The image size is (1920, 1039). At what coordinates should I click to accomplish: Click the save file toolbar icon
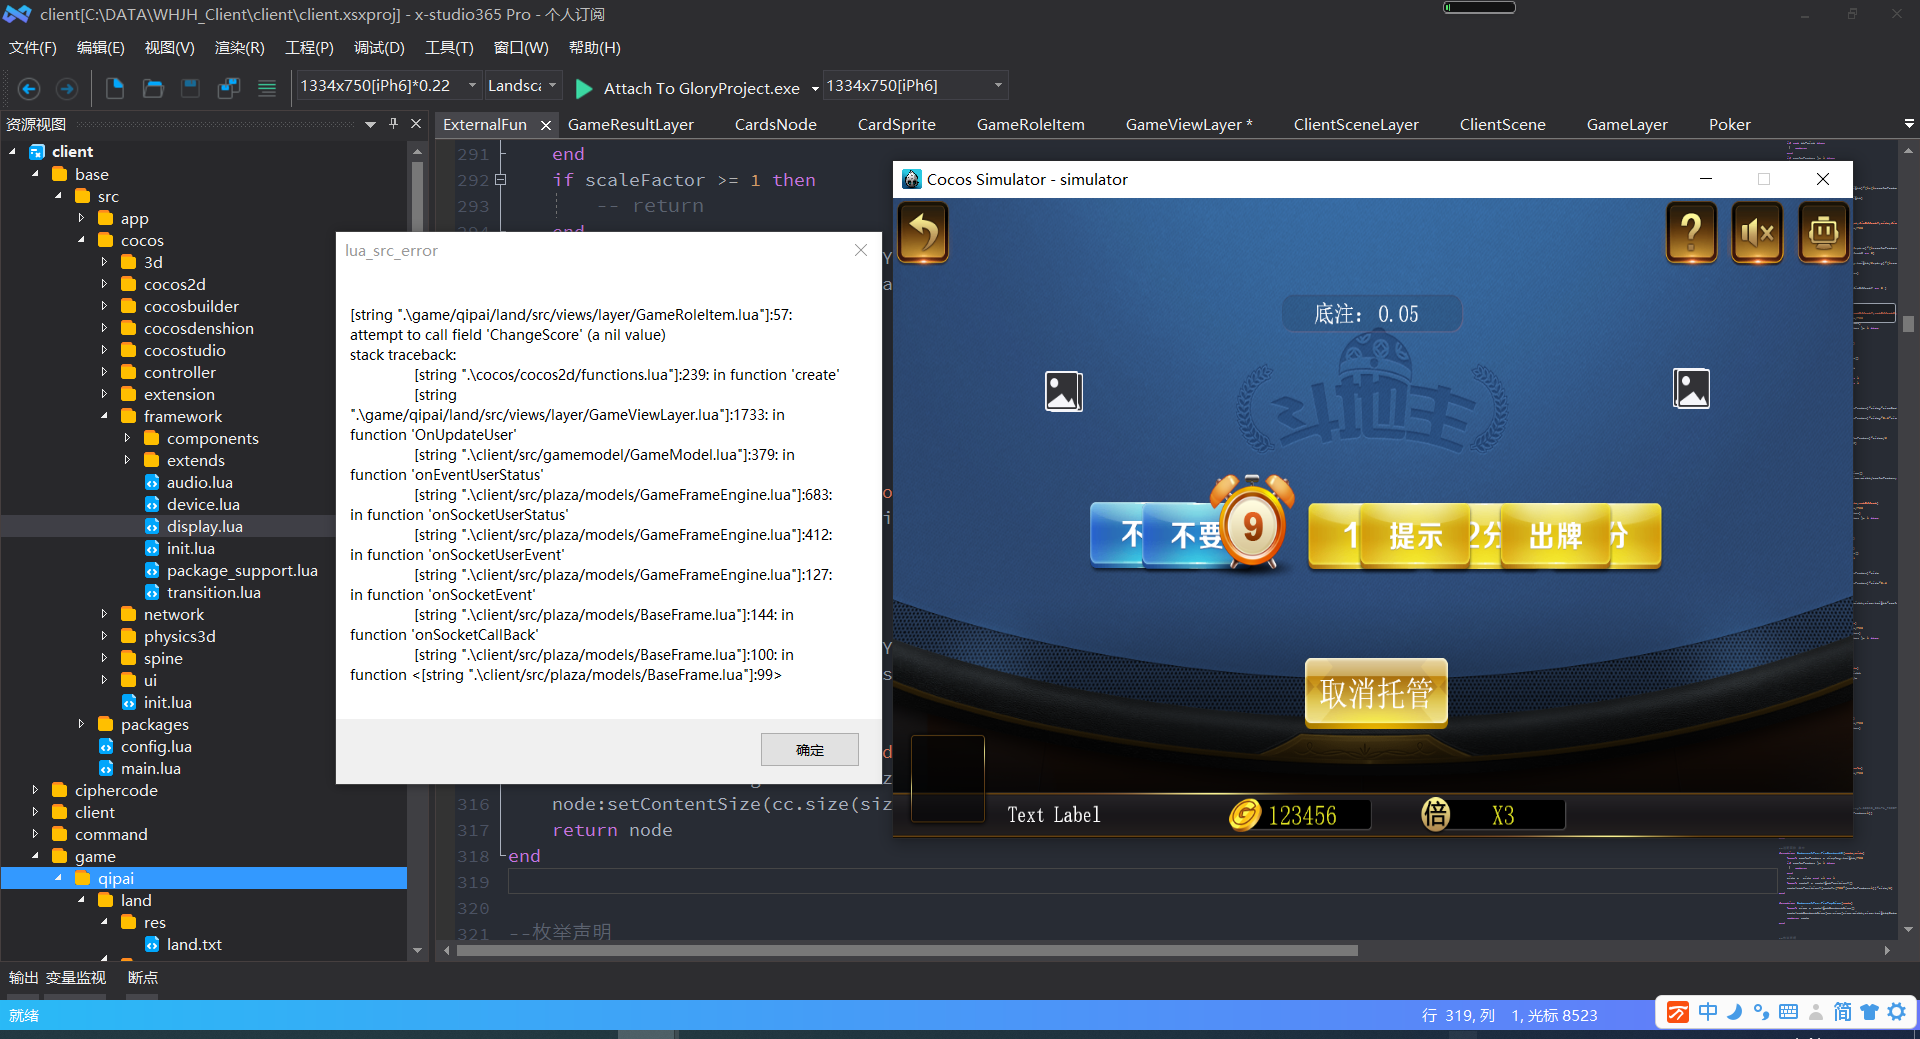(190, 88)
